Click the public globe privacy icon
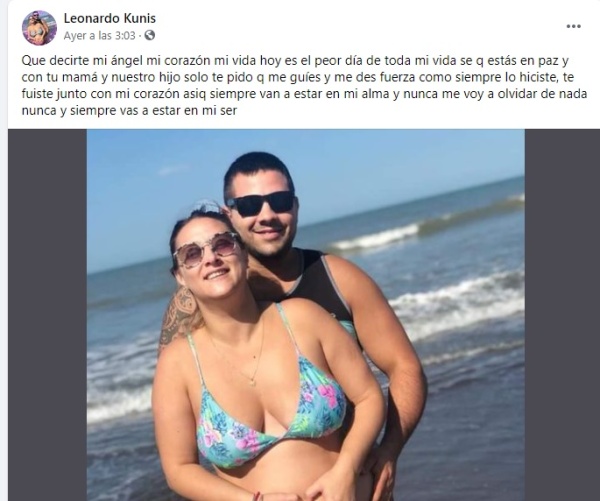This screenshot has width=600, height=501. [x=150, y=36]
